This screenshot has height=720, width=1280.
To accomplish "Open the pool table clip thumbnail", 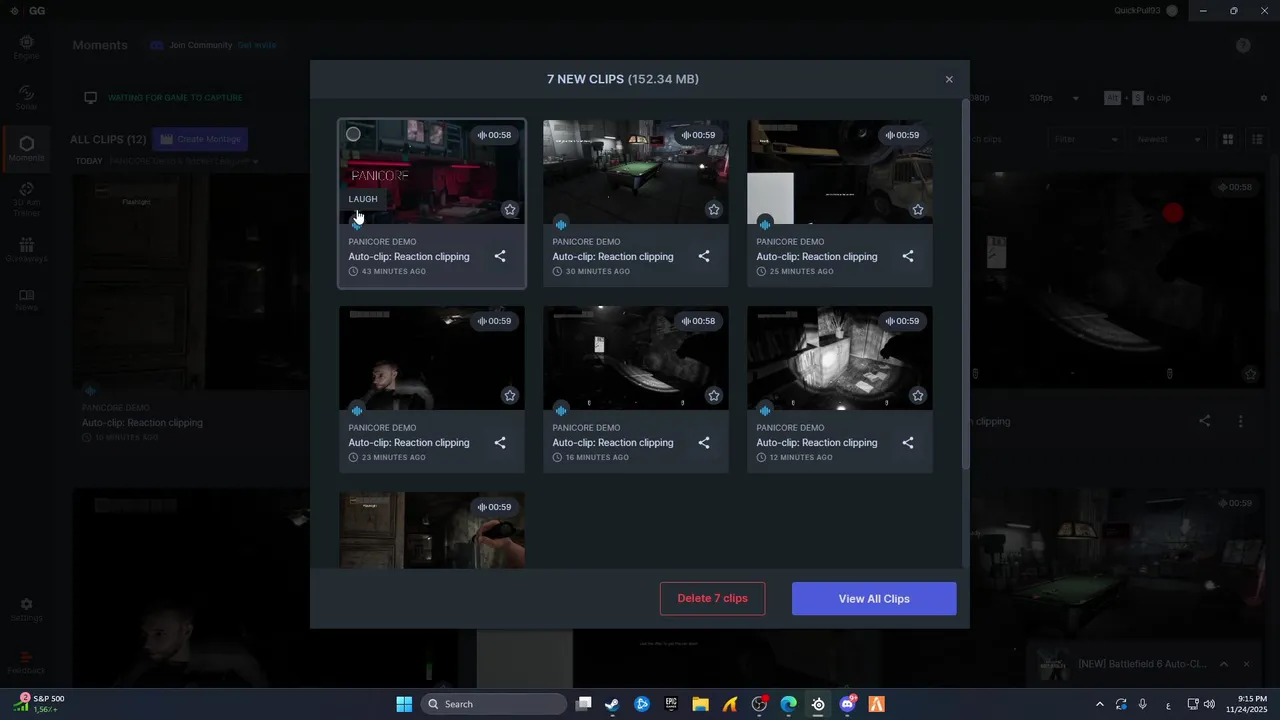I will point(636,172).
